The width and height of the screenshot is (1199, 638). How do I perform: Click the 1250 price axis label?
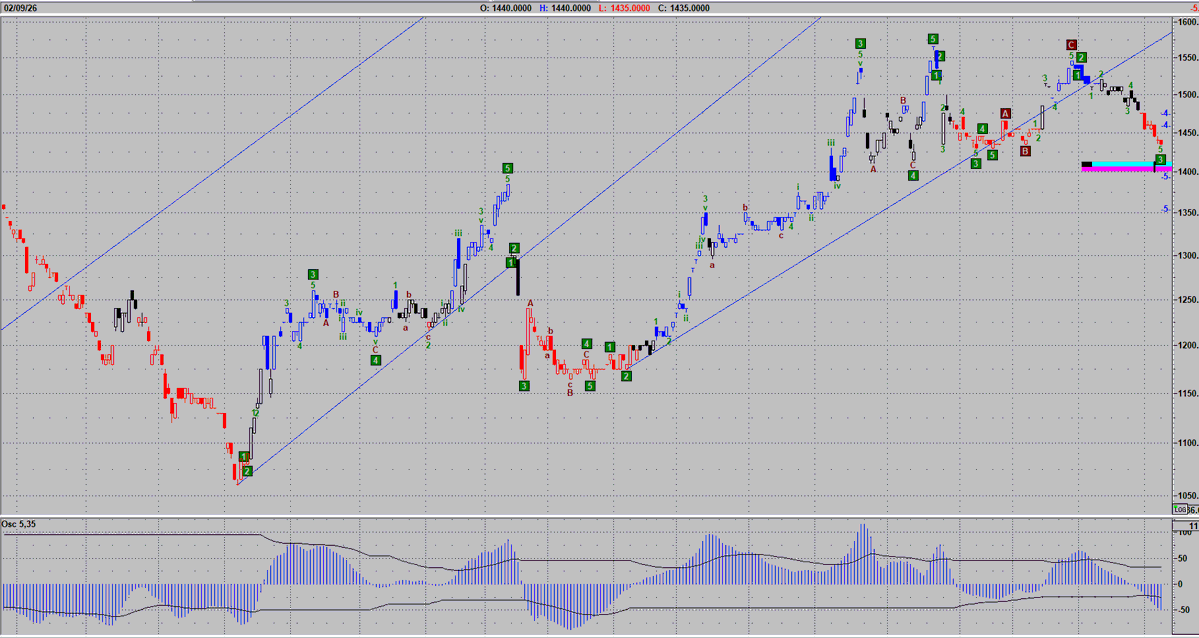(x=1188, y=299)
